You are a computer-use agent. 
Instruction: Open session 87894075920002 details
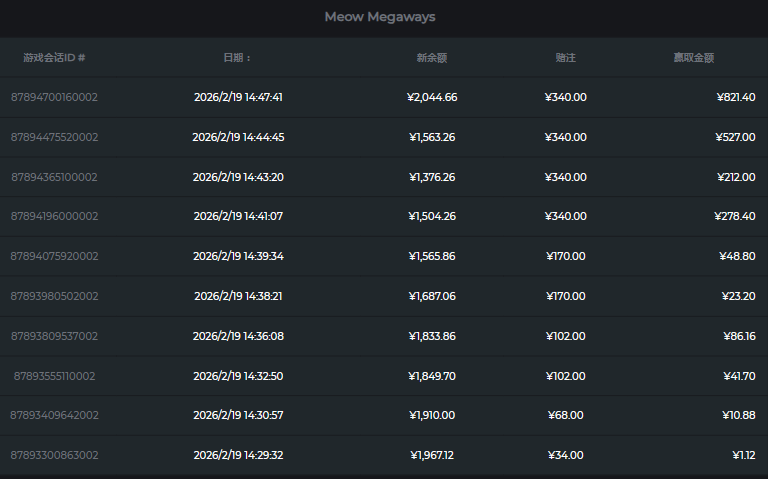pyautogui.click(x=54, y=256)
